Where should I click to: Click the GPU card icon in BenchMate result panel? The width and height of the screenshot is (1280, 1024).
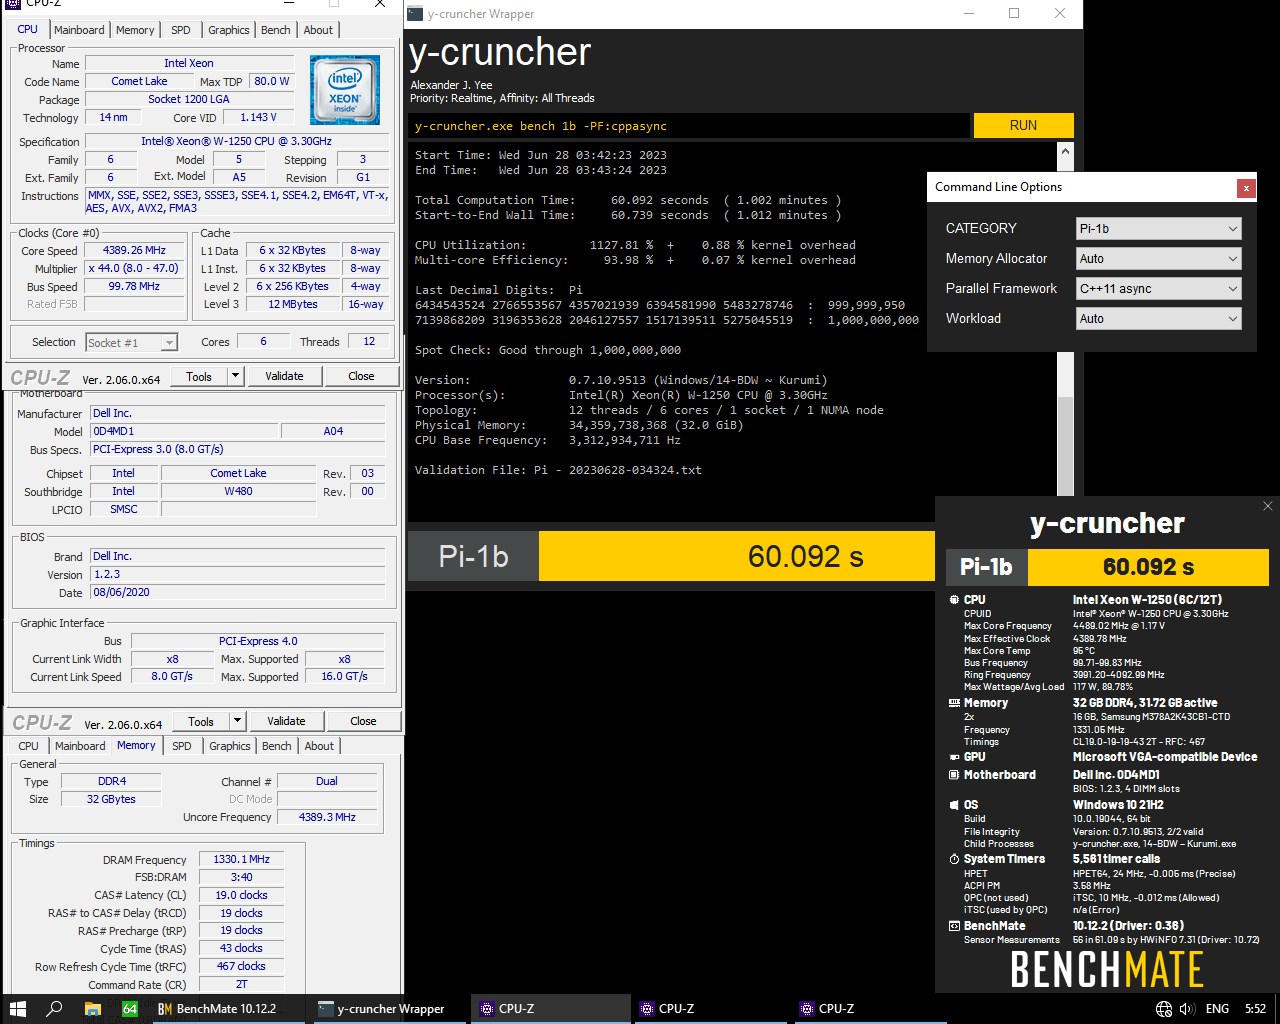[x=954, y=757]
